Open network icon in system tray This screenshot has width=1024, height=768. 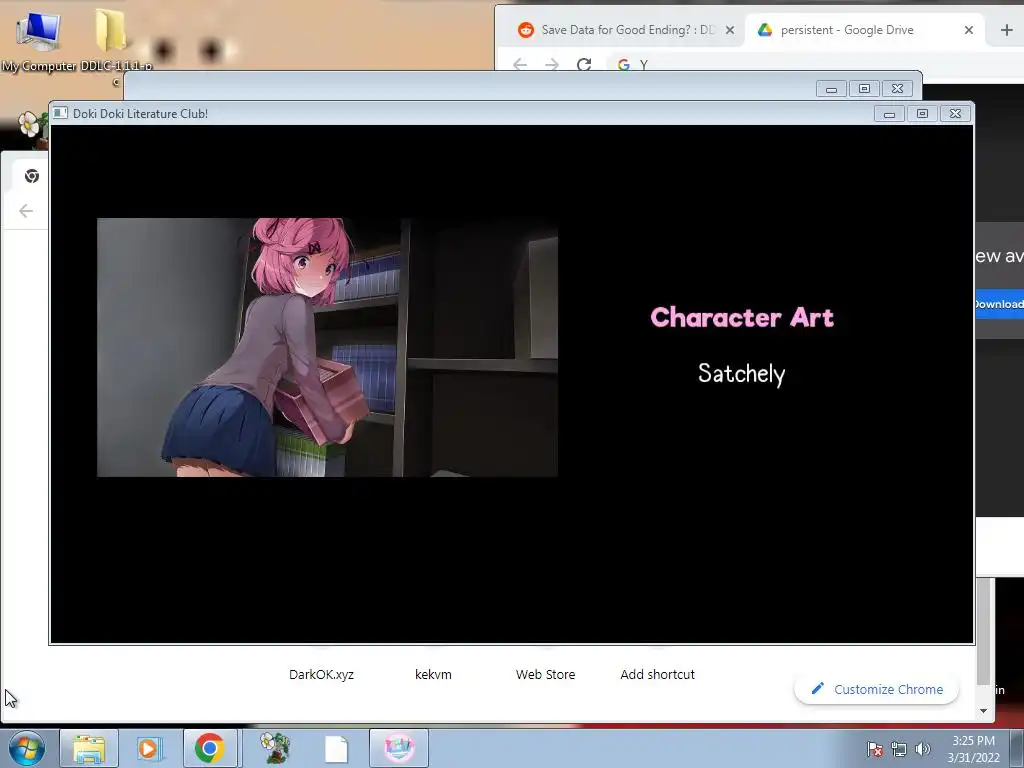click(899, 749)
